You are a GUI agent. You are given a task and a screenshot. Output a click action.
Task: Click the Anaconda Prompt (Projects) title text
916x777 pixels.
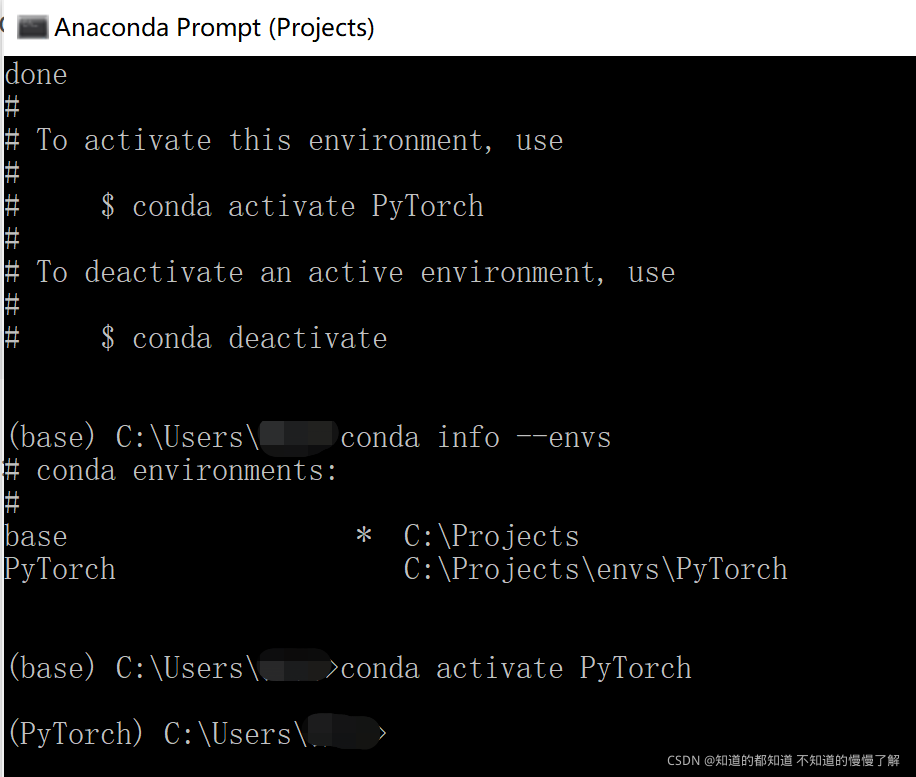click(215, 27)
